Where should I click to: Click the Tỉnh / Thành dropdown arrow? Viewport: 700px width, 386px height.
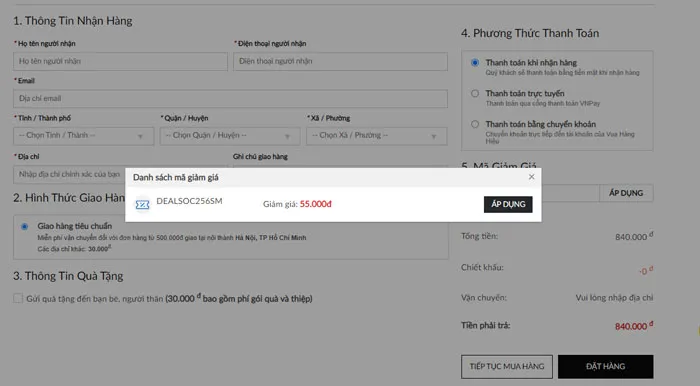click(140, 136)
